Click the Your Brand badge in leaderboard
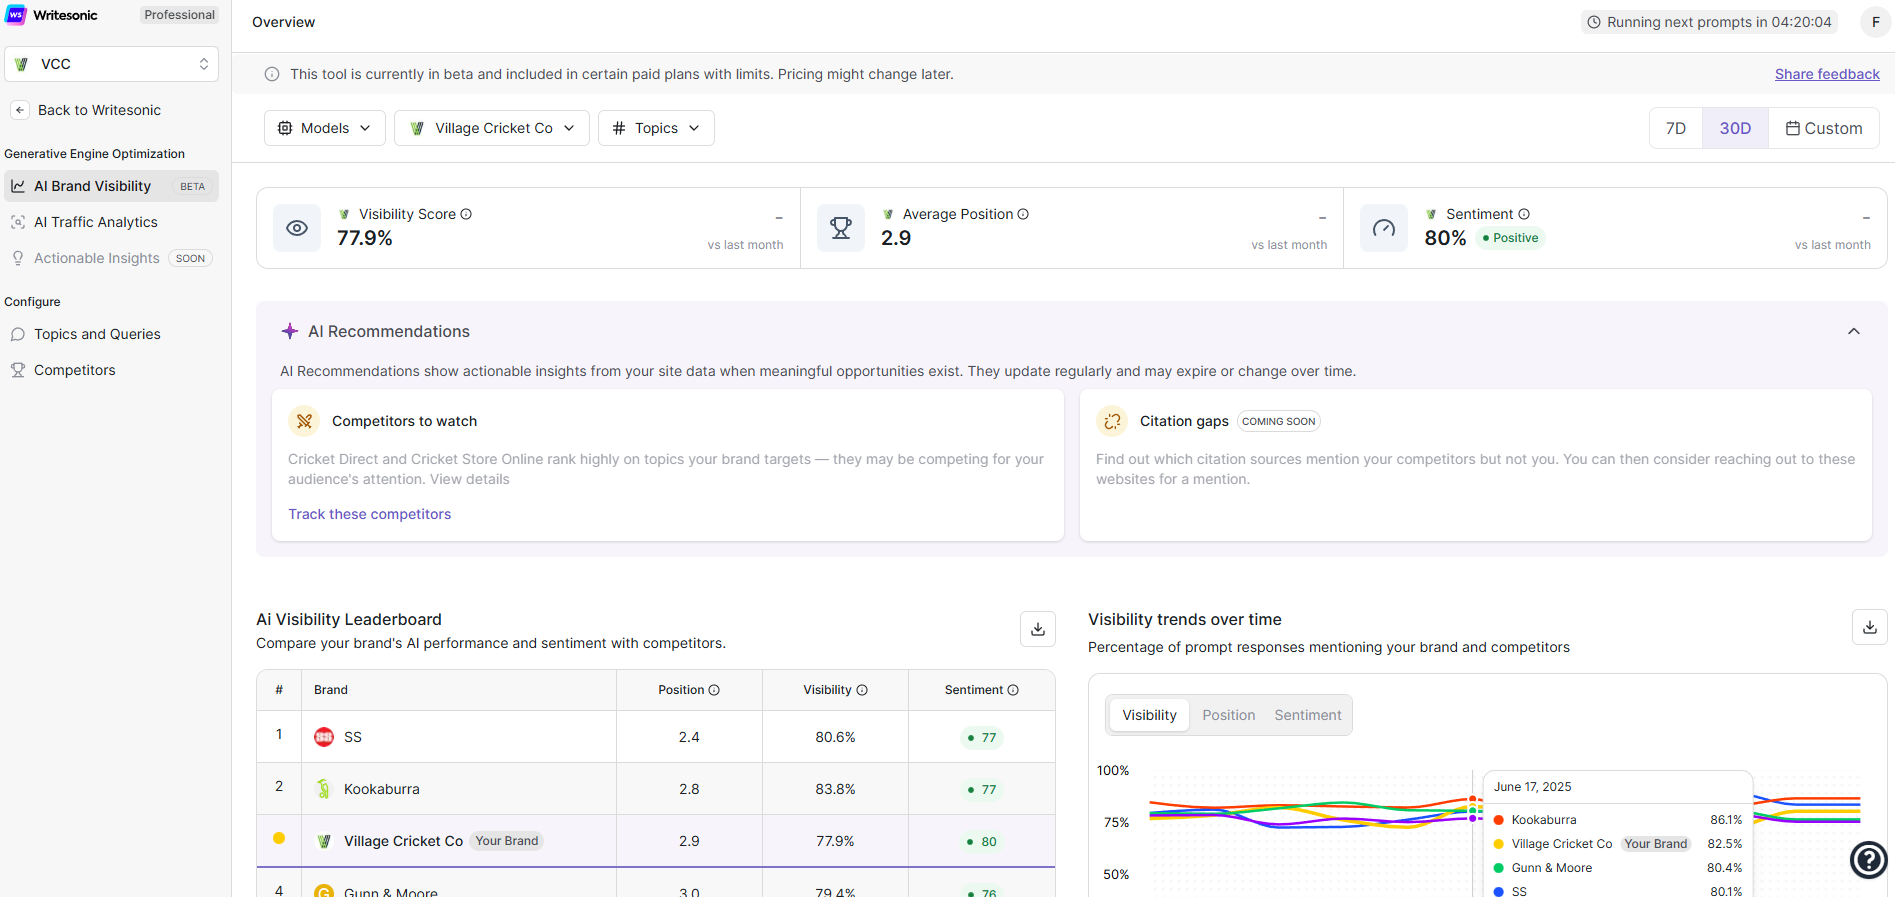The height and width of the screenshot is (897, 1895). 507,841
